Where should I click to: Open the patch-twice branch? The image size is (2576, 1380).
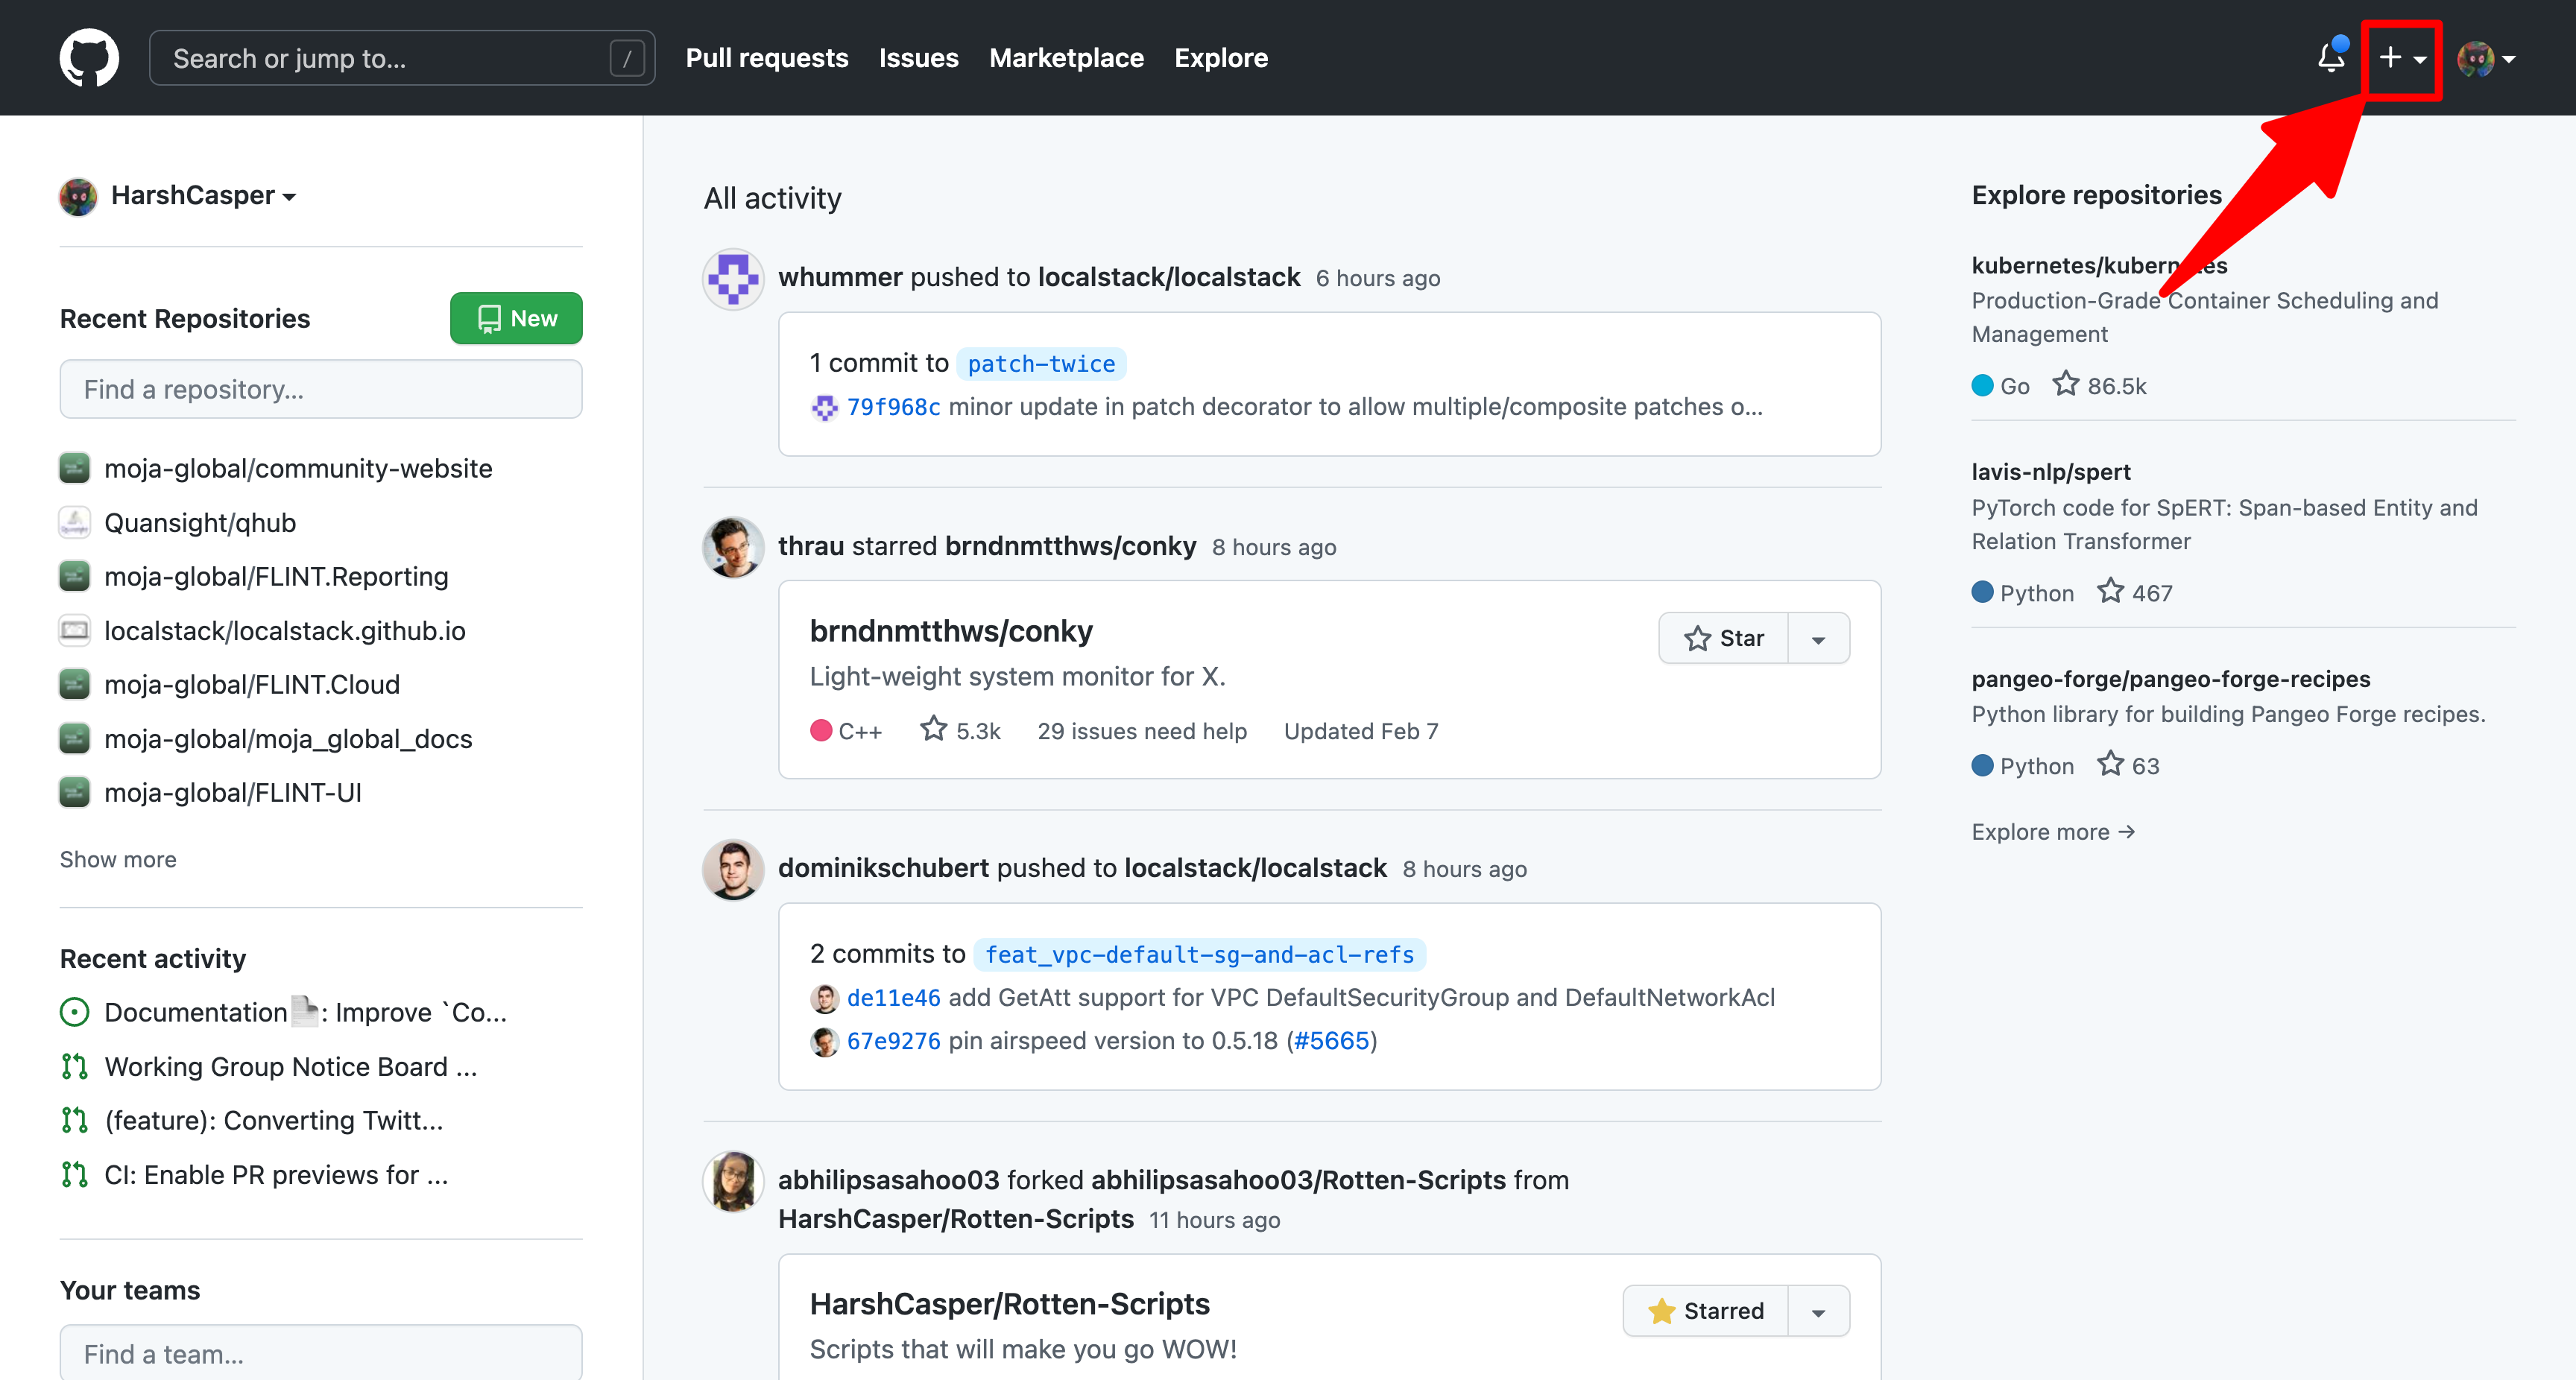point(1041,364)
